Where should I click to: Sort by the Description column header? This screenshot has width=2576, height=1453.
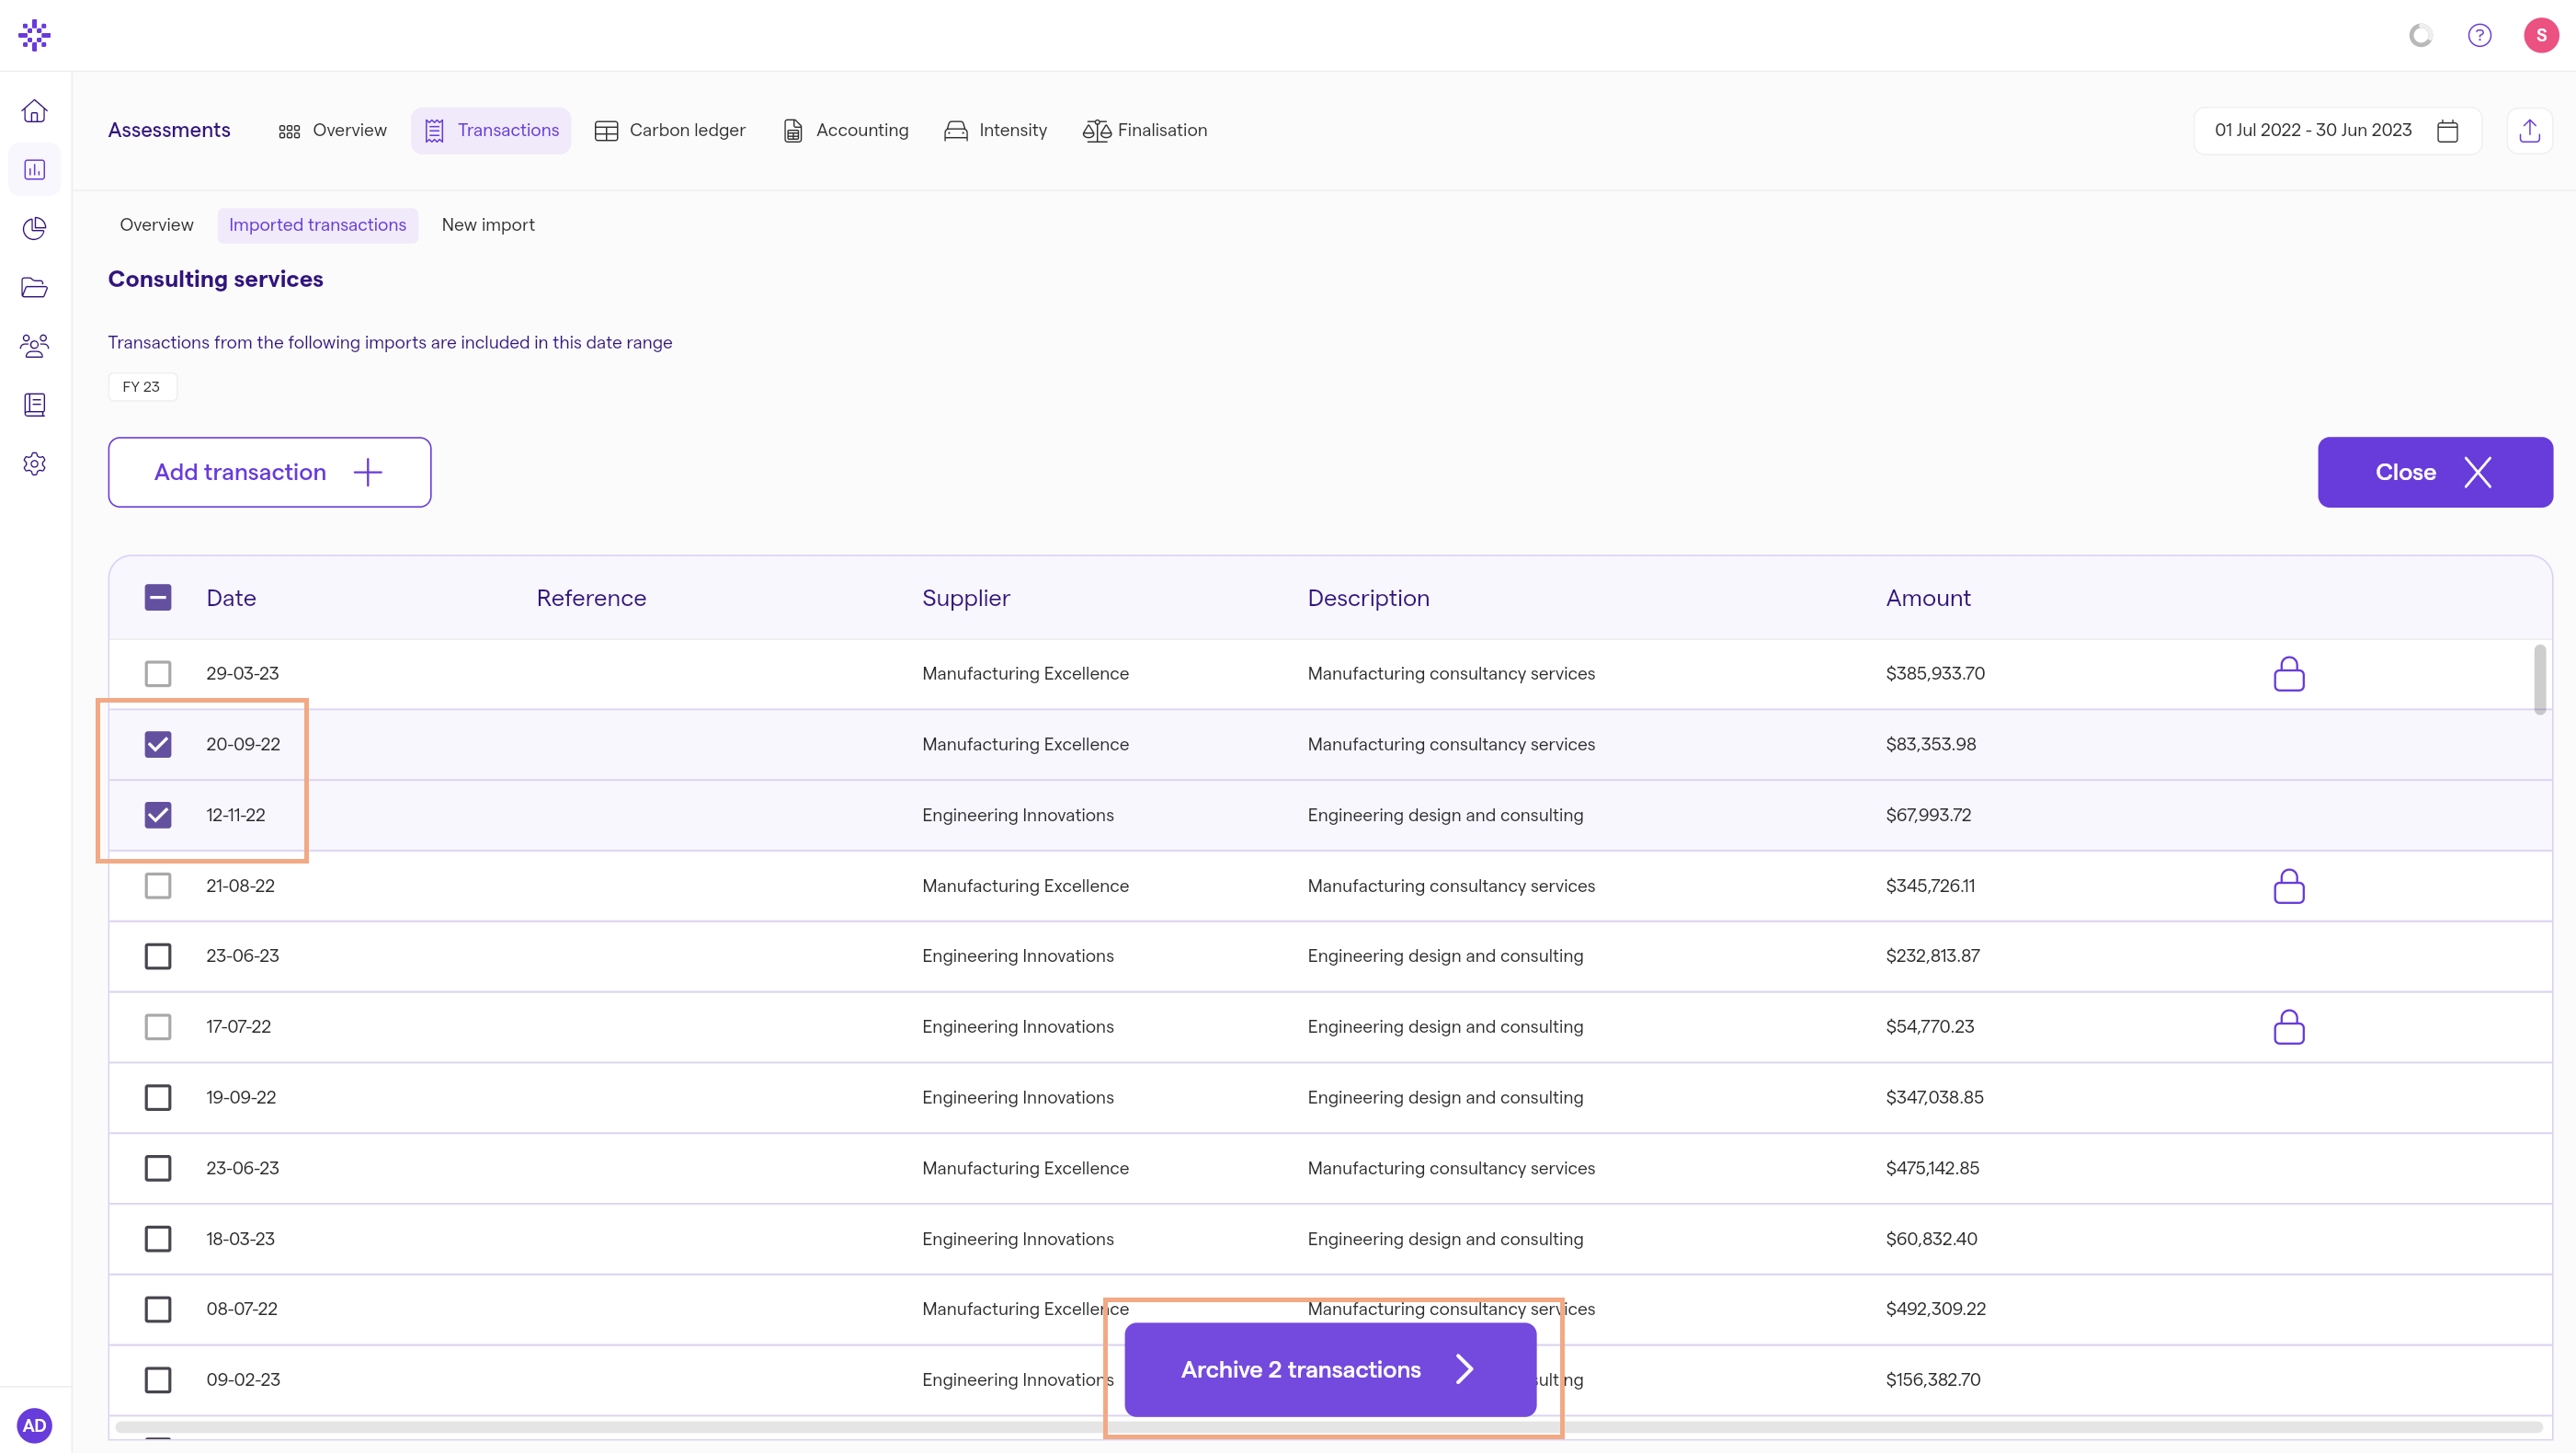pos(1369,598)
